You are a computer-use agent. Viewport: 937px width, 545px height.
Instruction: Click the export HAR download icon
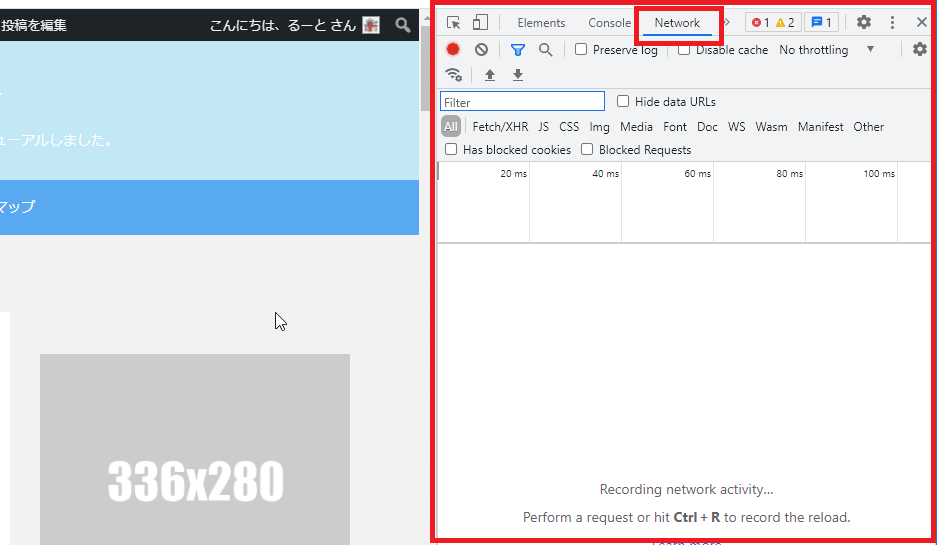click(518, 75)
